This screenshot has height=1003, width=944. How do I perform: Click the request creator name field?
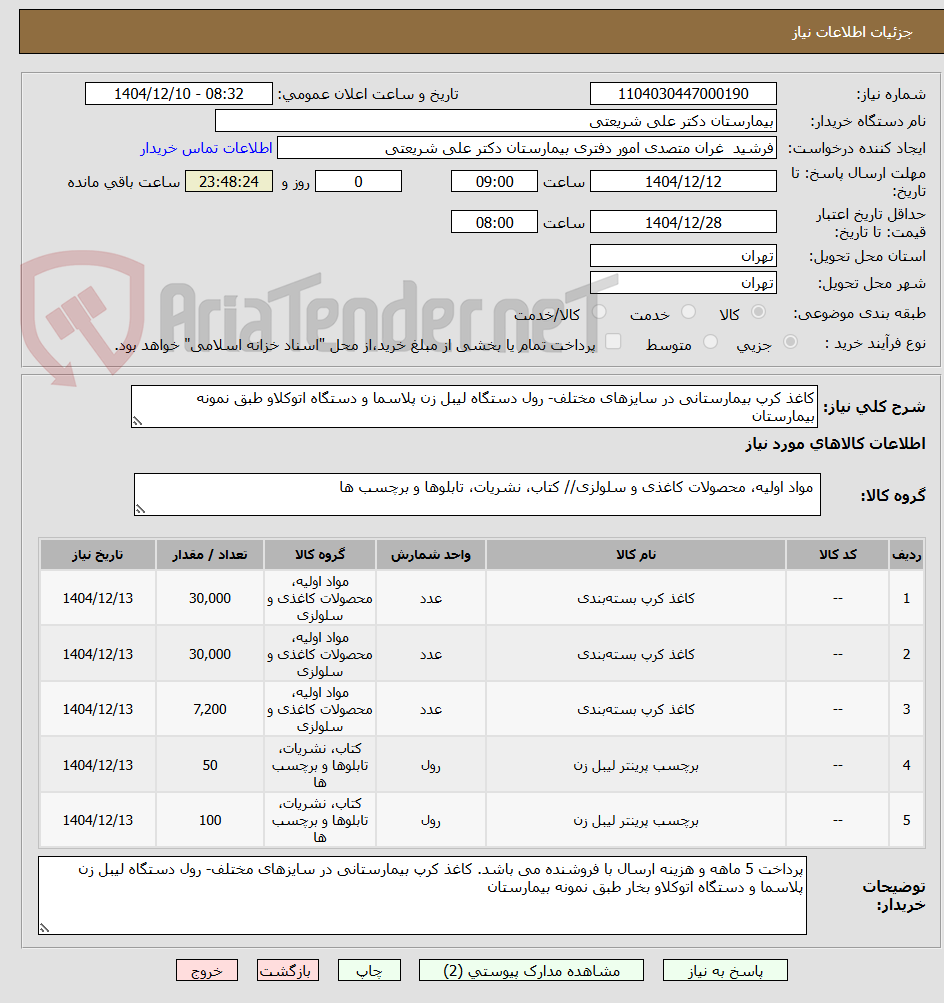point(527,148)
